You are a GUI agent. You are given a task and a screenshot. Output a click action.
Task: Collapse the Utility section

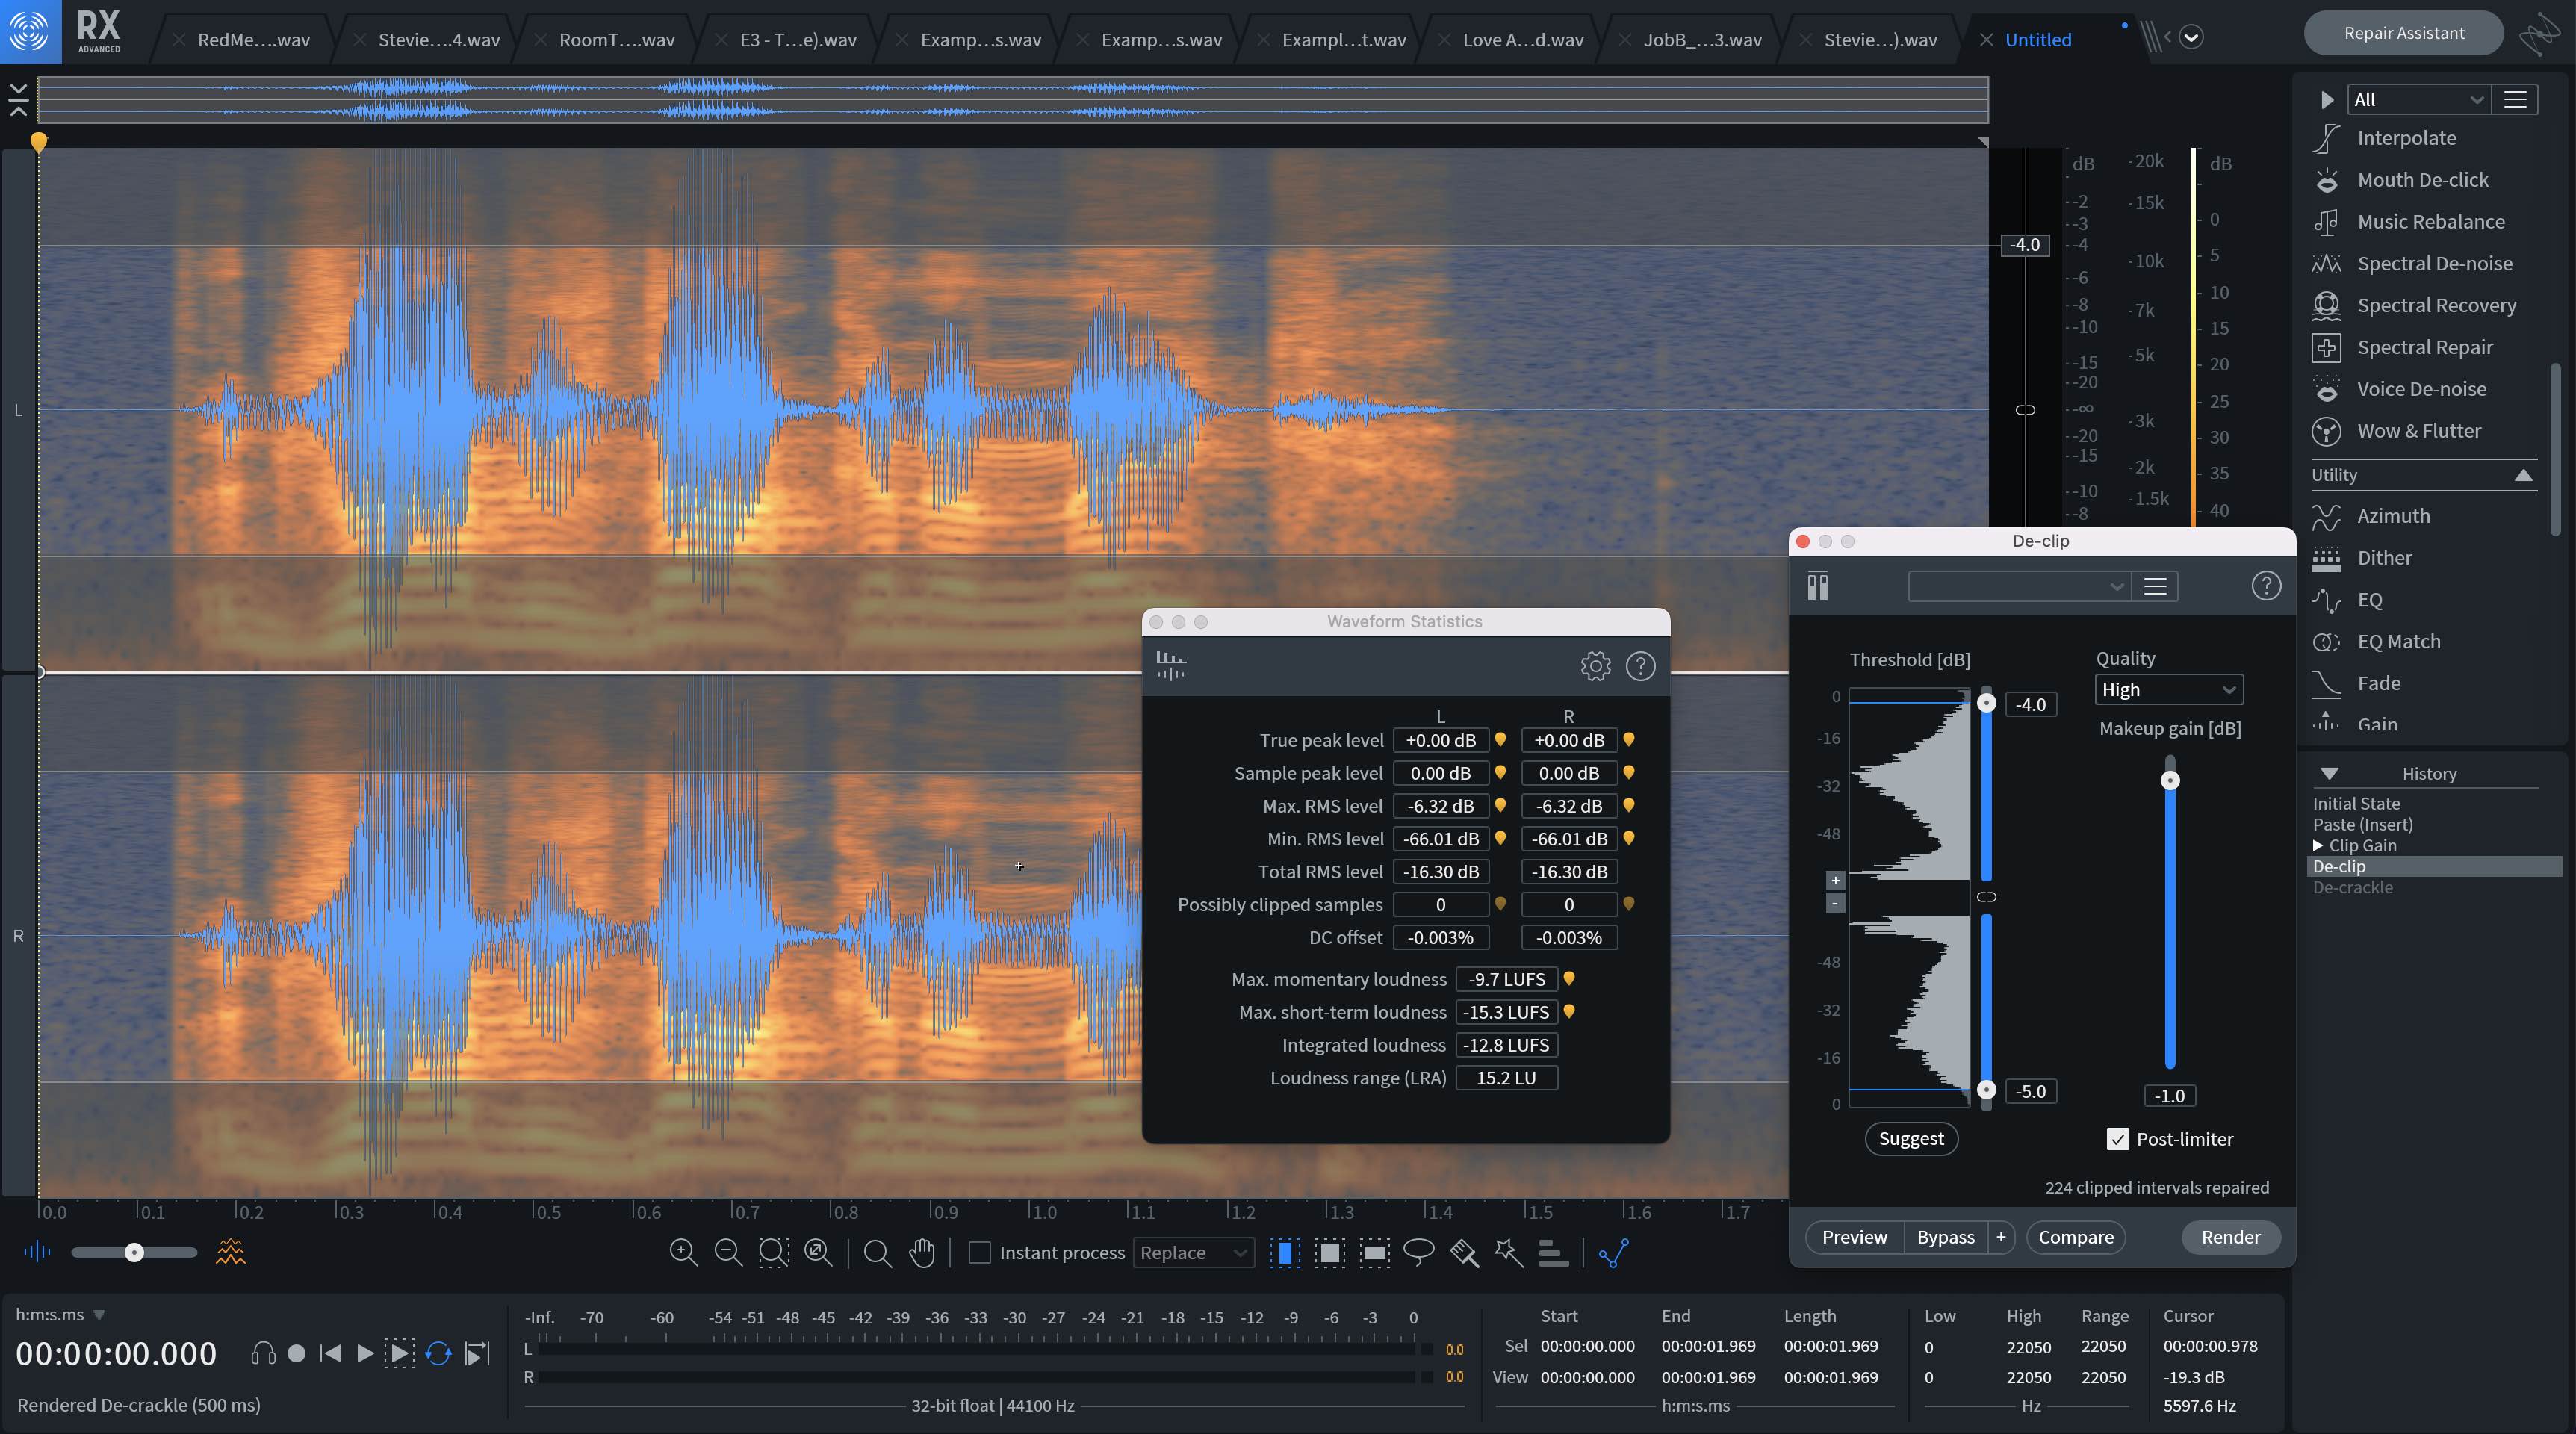tap(2523, 475)
